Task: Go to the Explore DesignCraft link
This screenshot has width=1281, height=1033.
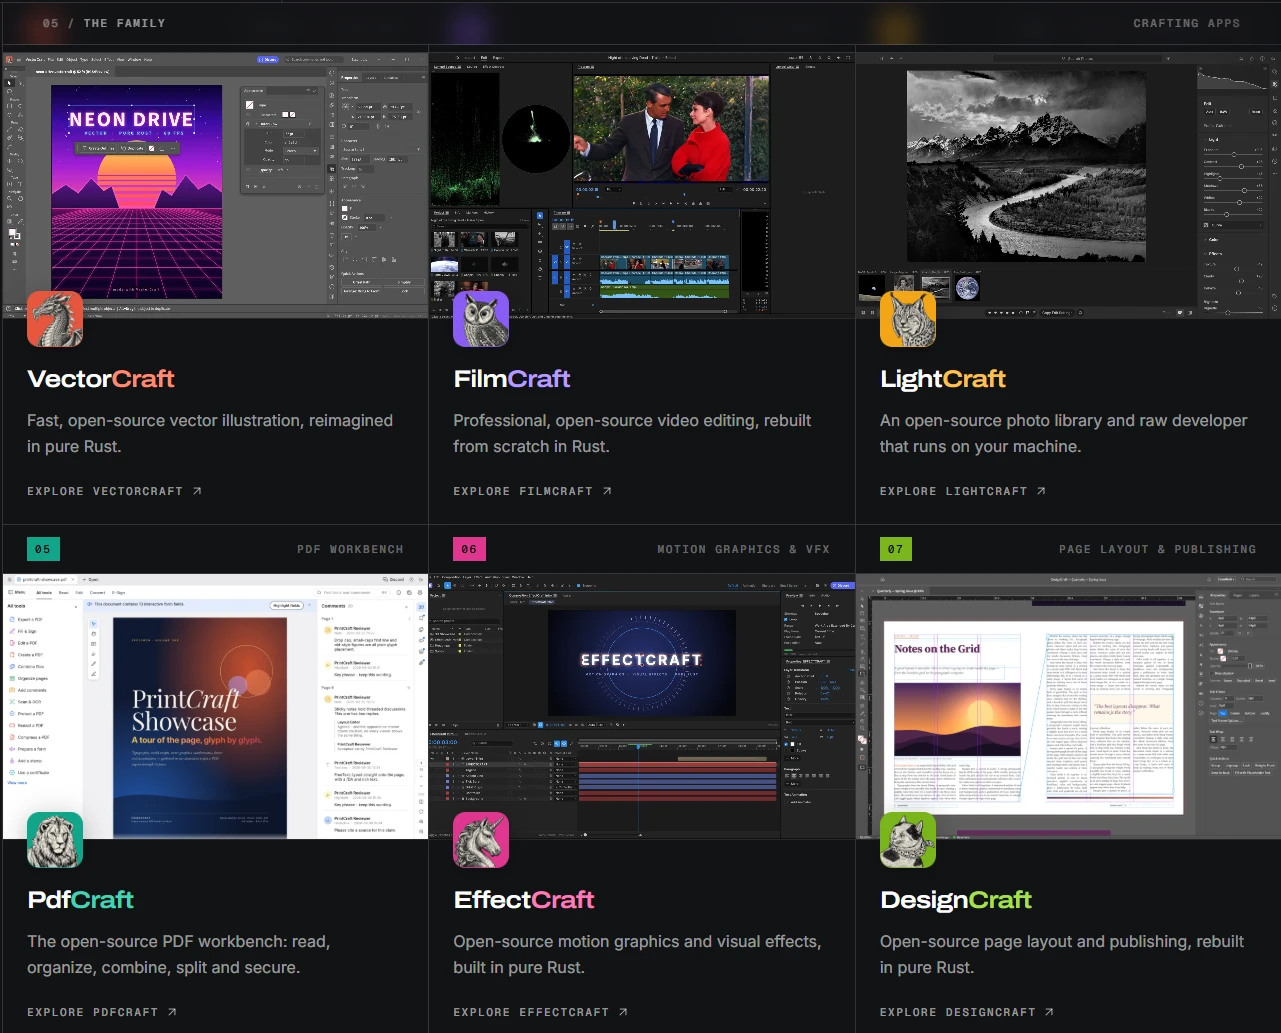Action: tap(967, 1012)
